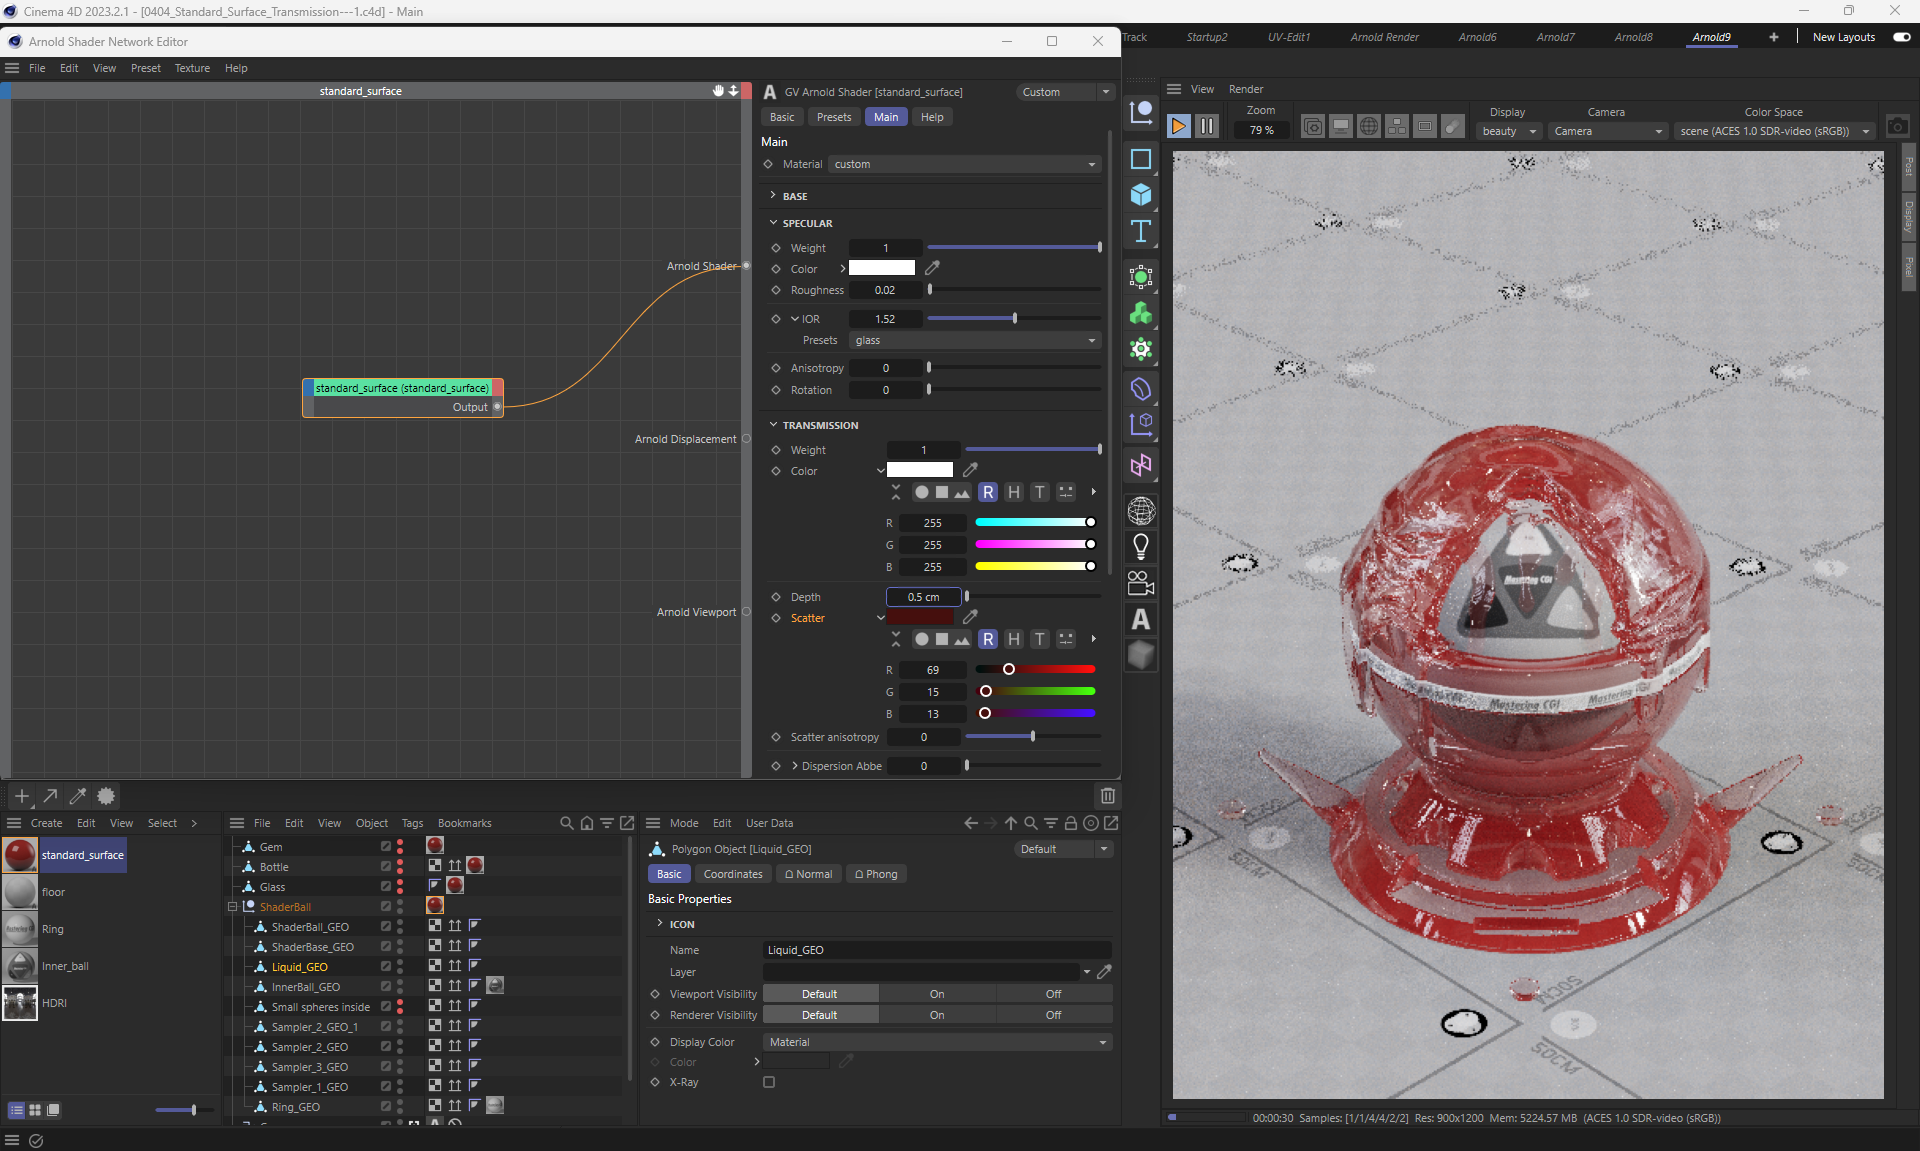Open search in the object manager

(567, 823)
